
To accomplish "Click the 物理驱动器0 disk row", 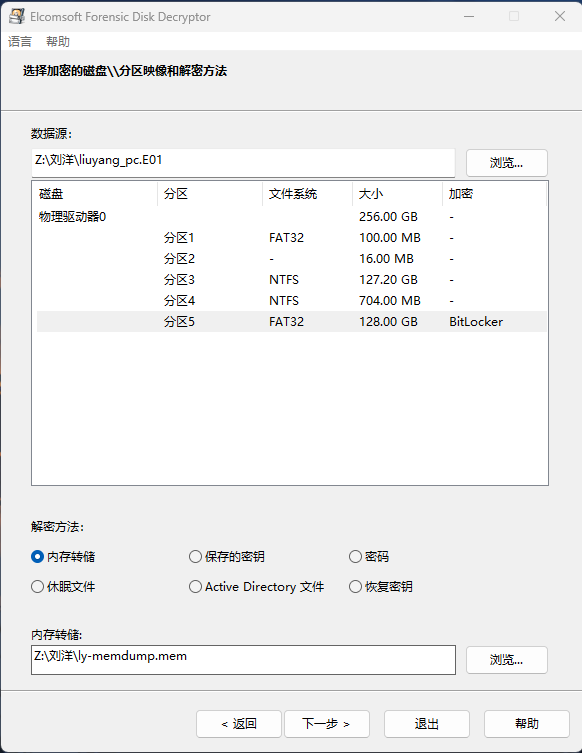I will [291, 217].
